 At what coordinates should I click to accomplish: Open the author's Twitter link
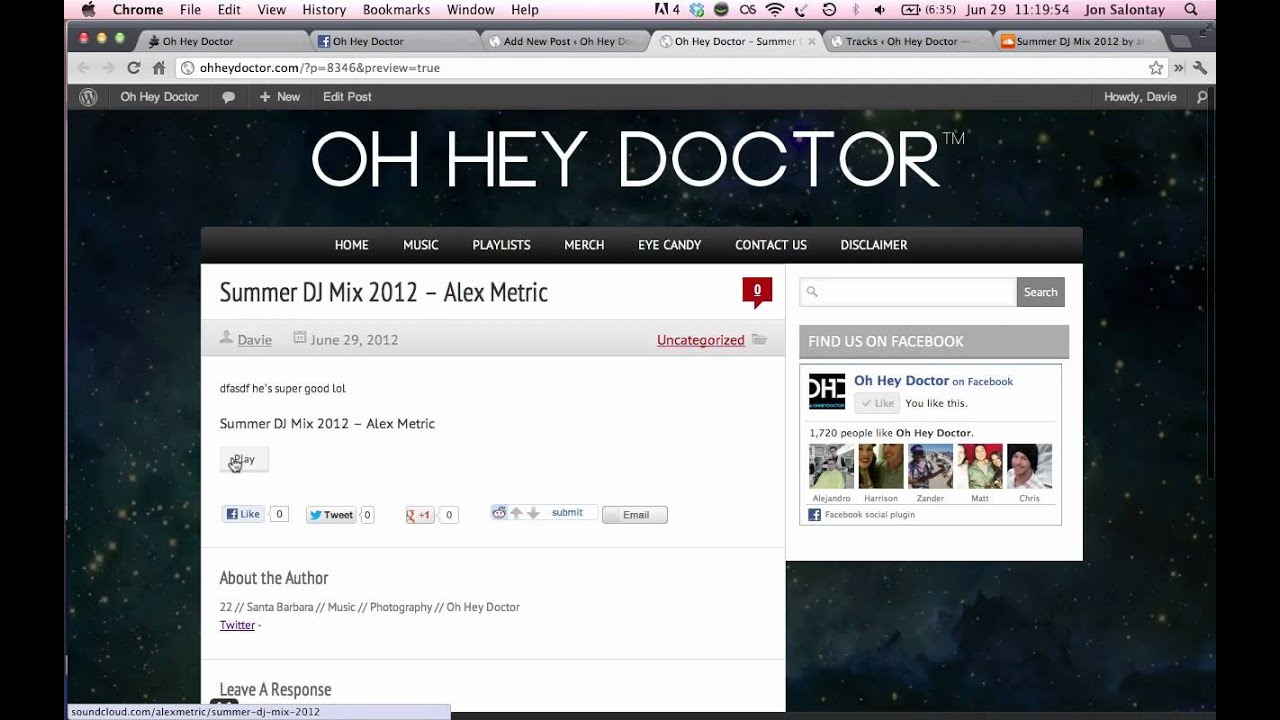click(237, 625)
